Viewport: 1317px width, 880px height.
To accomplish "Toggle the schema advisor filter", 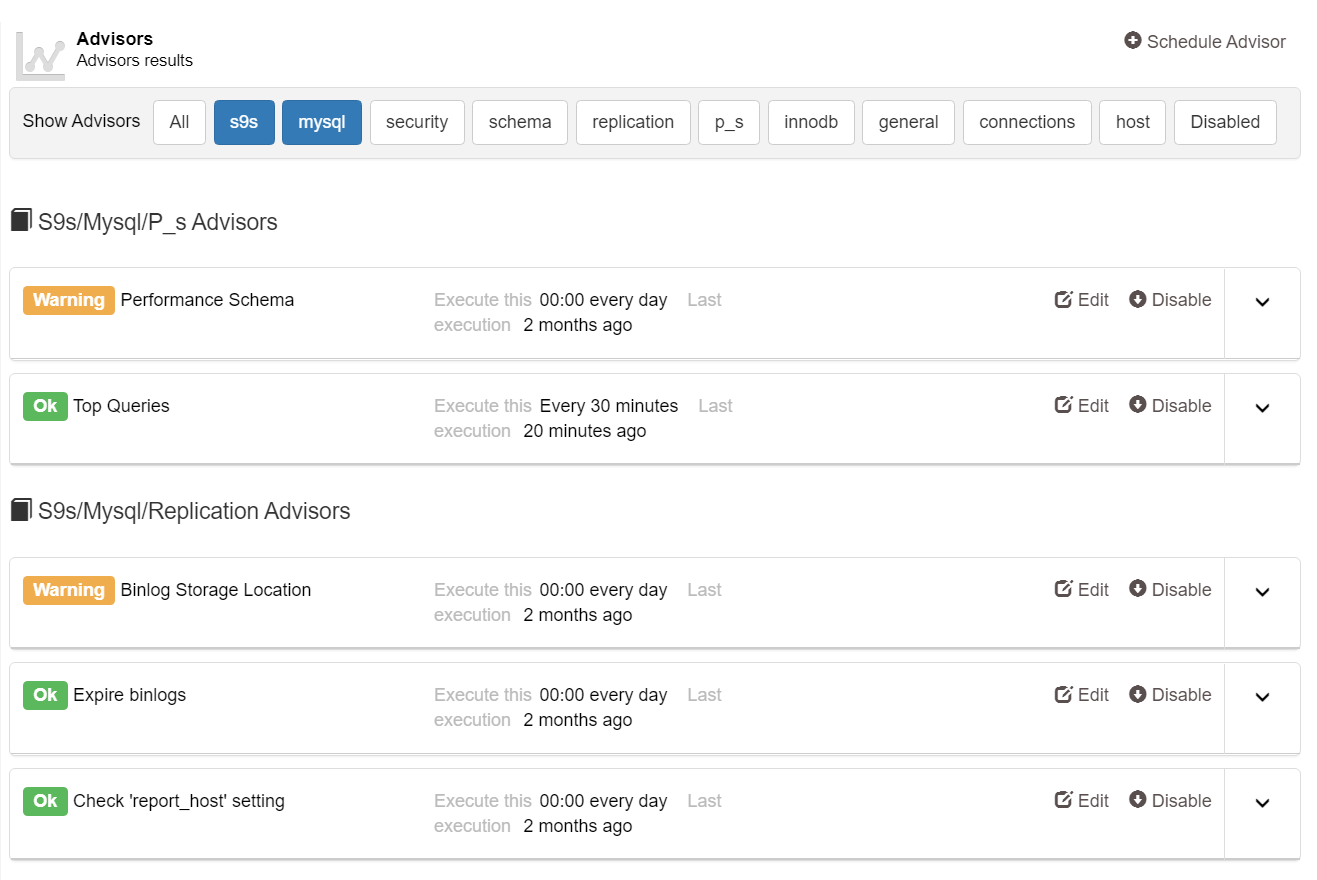I will pyautogui.click(x=520, y=122).
